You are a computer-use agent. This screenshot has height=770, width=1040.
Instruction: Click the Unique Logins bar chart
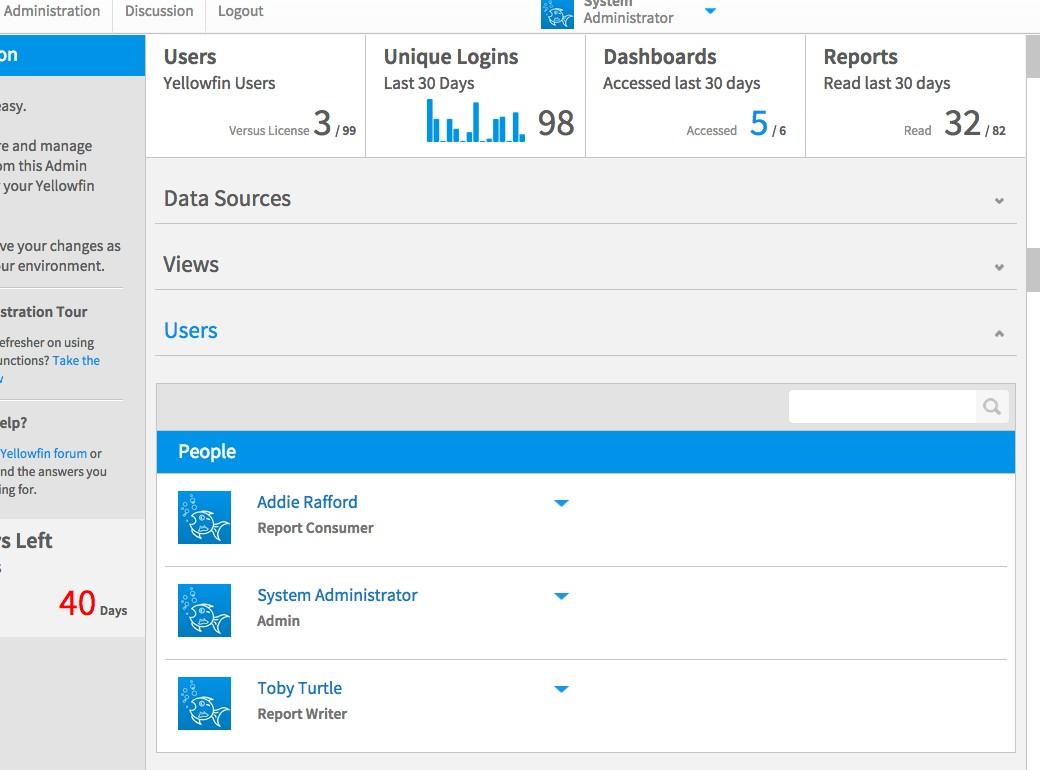(476, 121)
